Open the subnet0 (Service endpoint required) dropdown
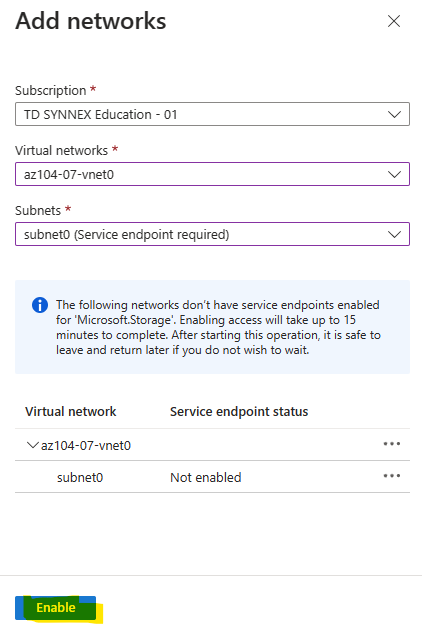 (x=212, y=234)
